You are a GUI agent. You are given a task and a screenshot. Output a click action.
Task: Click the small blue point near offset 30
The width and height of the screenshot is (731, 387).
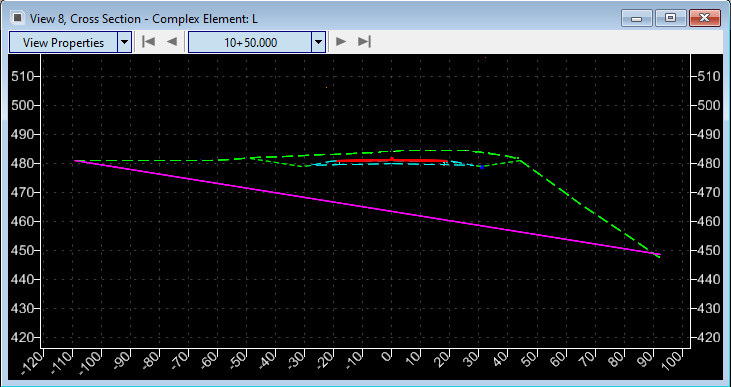click(x=482, y=166)
